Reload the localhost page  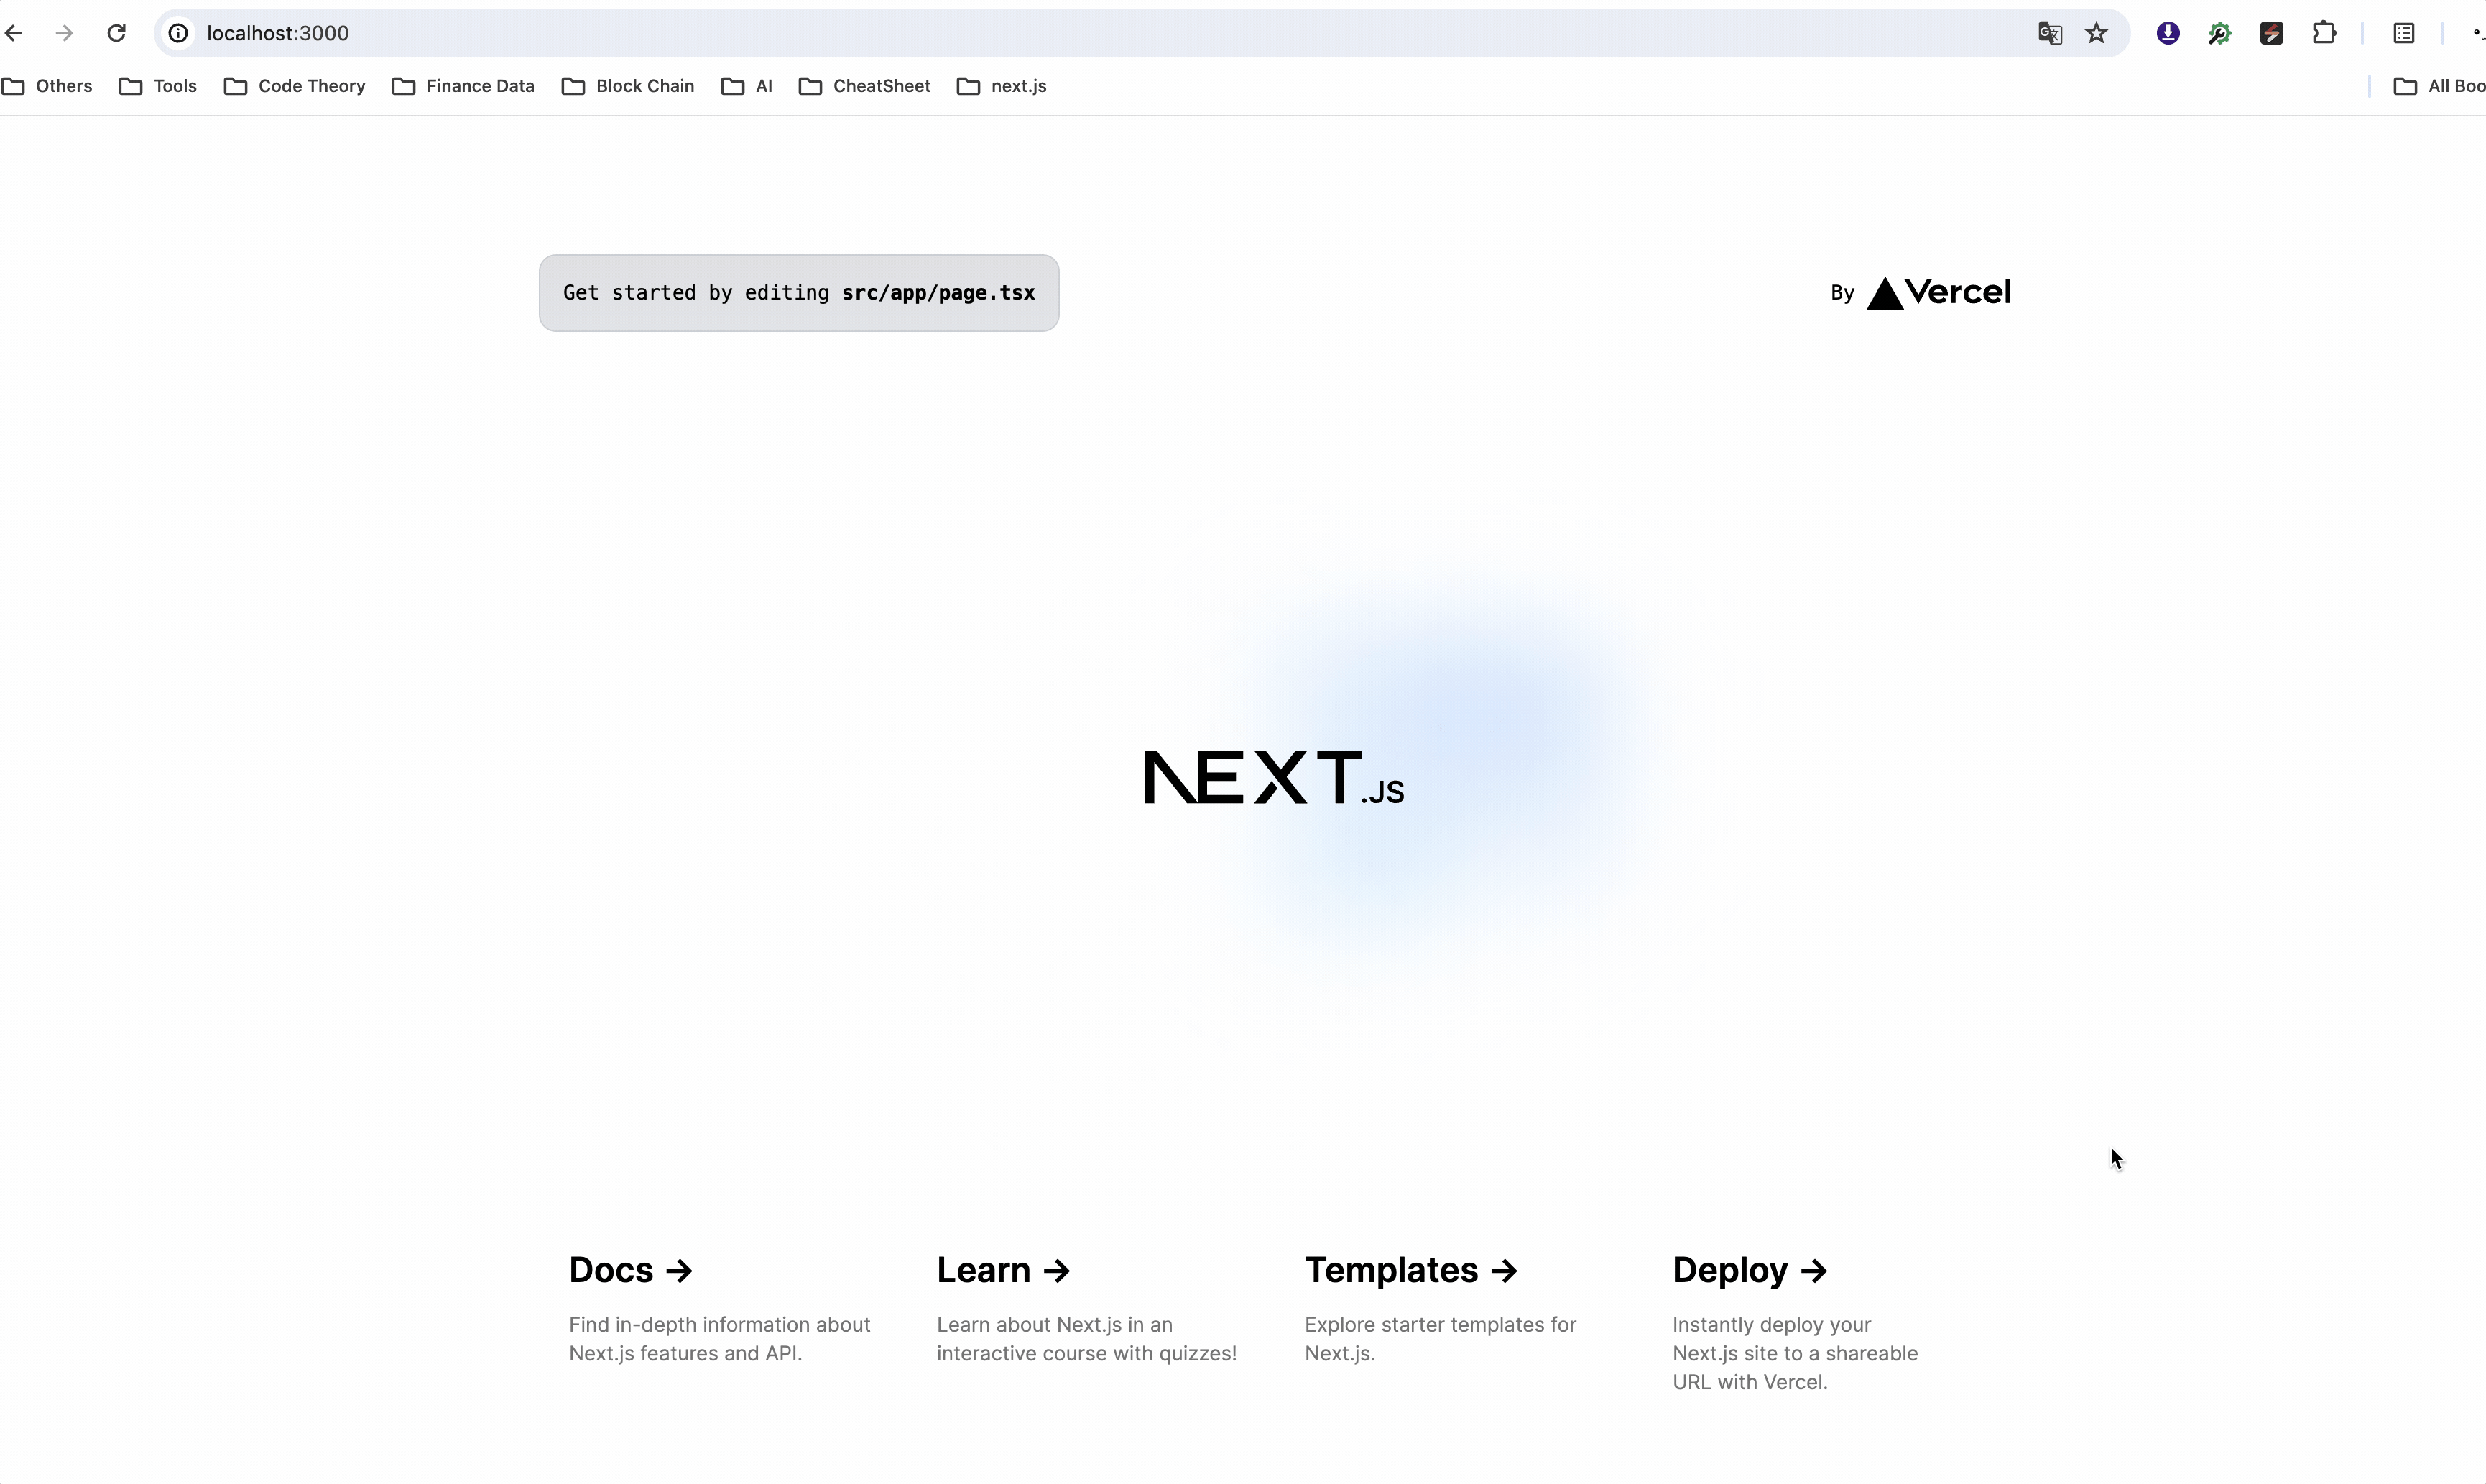(116, 33)
